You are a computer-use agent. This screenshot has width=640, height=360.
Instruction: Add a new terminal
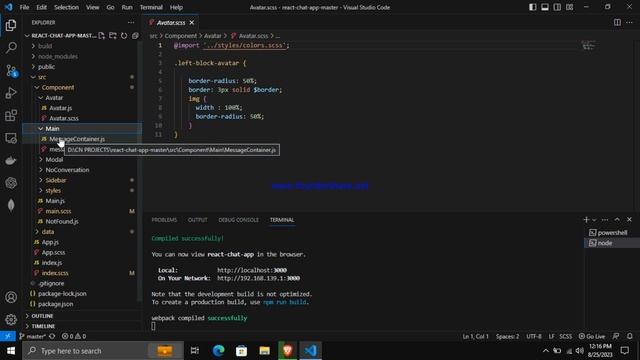pos(586,220)
